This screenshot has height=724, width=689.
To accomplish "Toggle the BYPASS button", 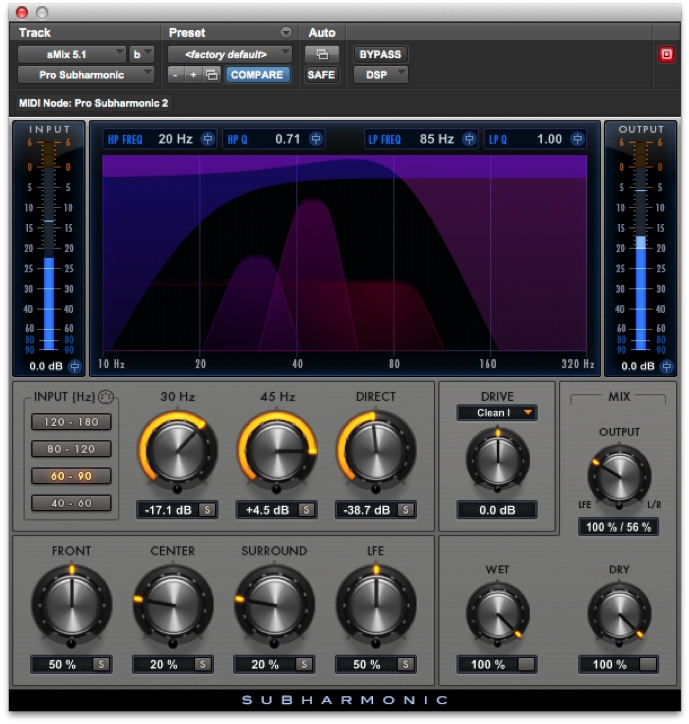I will click(381, 54).
